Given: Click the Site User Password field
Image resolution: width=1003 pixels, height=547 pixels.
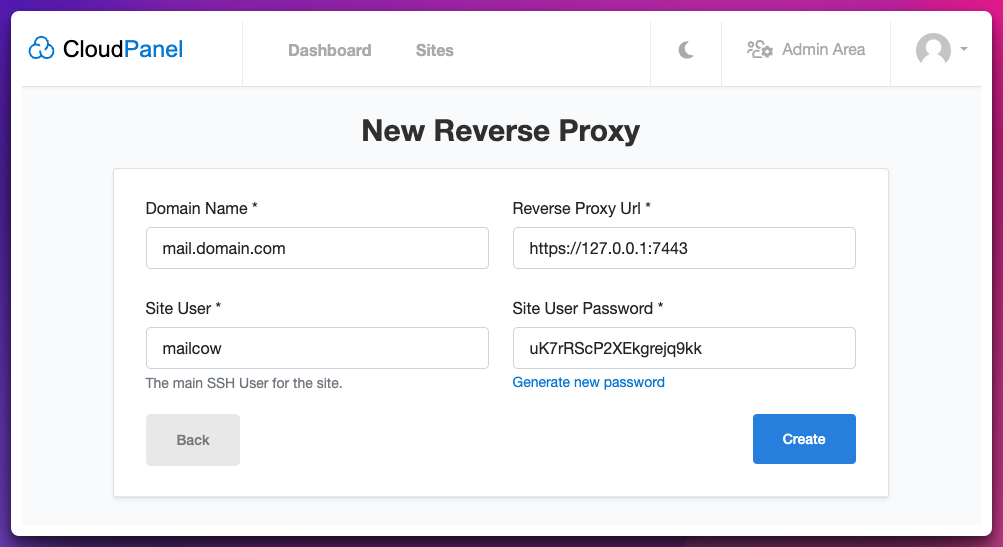Looking at the screenshot, I should pyautogui.click(x=684, y=348).
